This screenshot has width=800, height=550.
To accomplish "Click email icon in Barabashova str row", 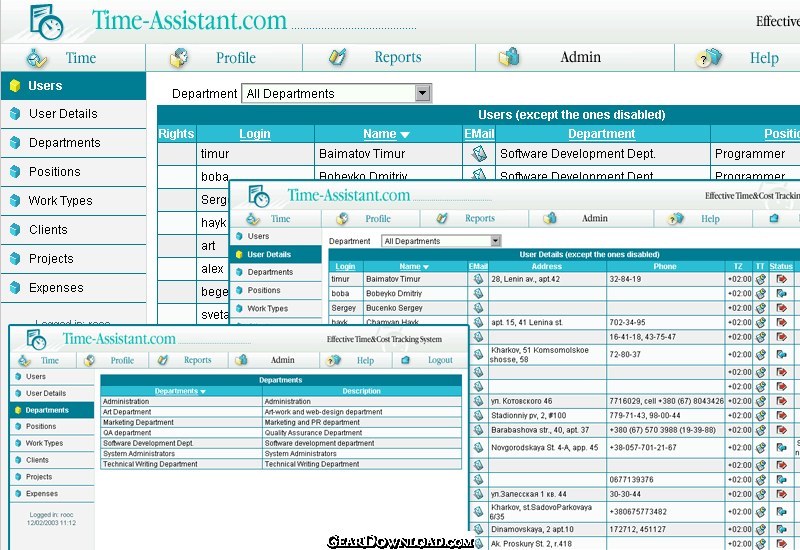I will [x=478, y=430].
